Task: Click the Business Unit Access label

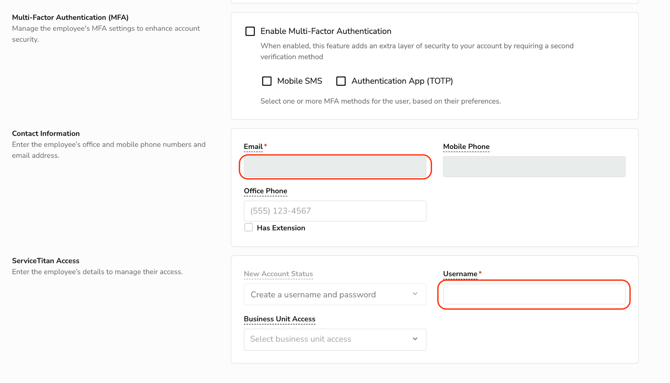Action: 279,319
